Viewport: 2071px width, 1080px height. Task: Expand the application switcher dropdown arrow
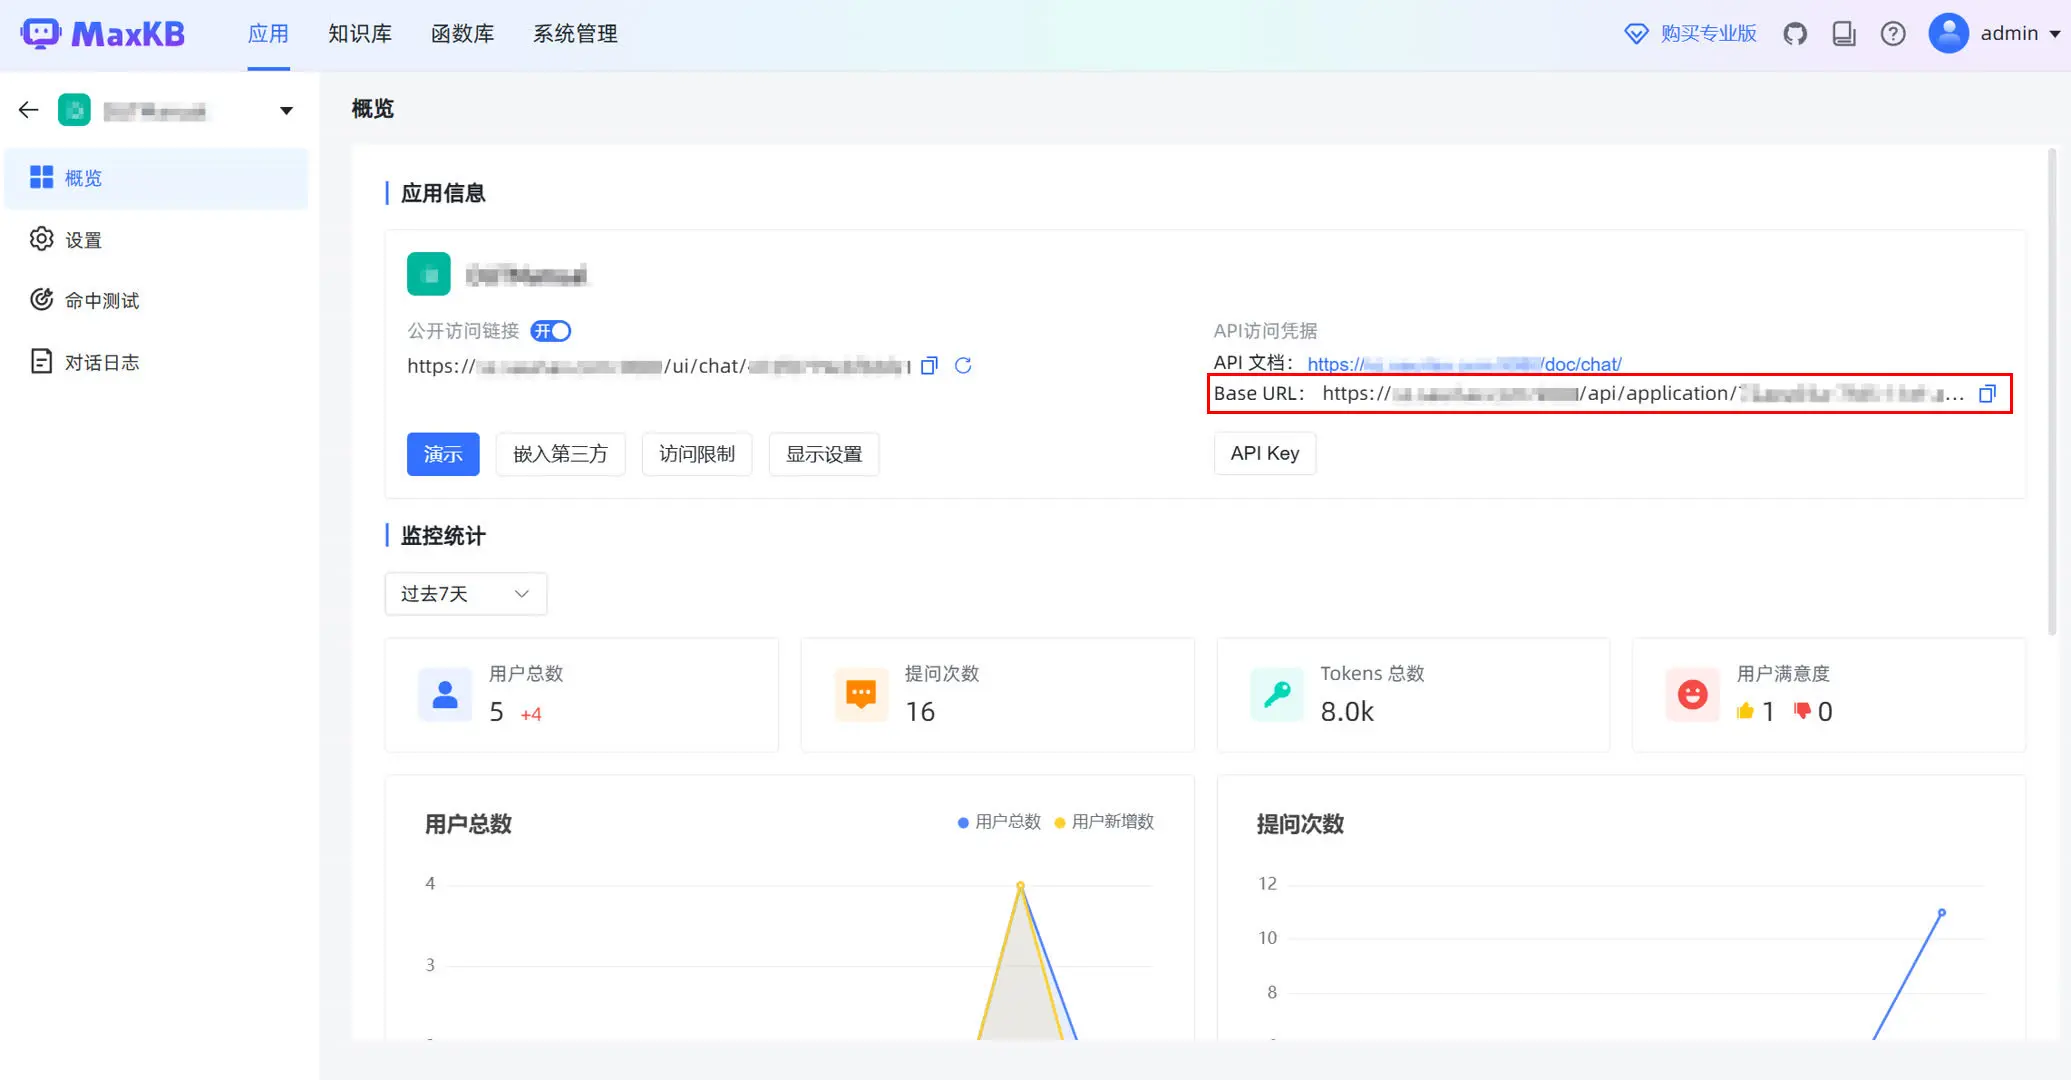(286, 111)
